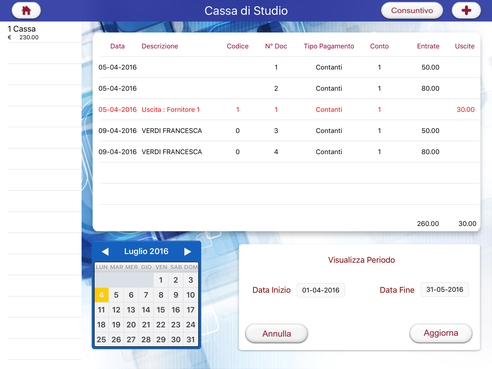
Task: Edit the Data Inizio date field
Action: (x=321, y=290)
